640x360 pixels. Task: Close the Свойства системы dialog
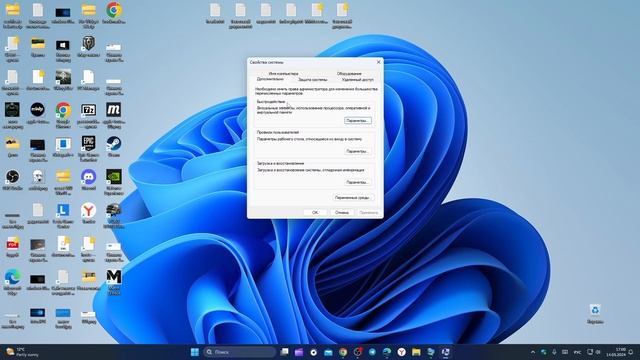378,62
